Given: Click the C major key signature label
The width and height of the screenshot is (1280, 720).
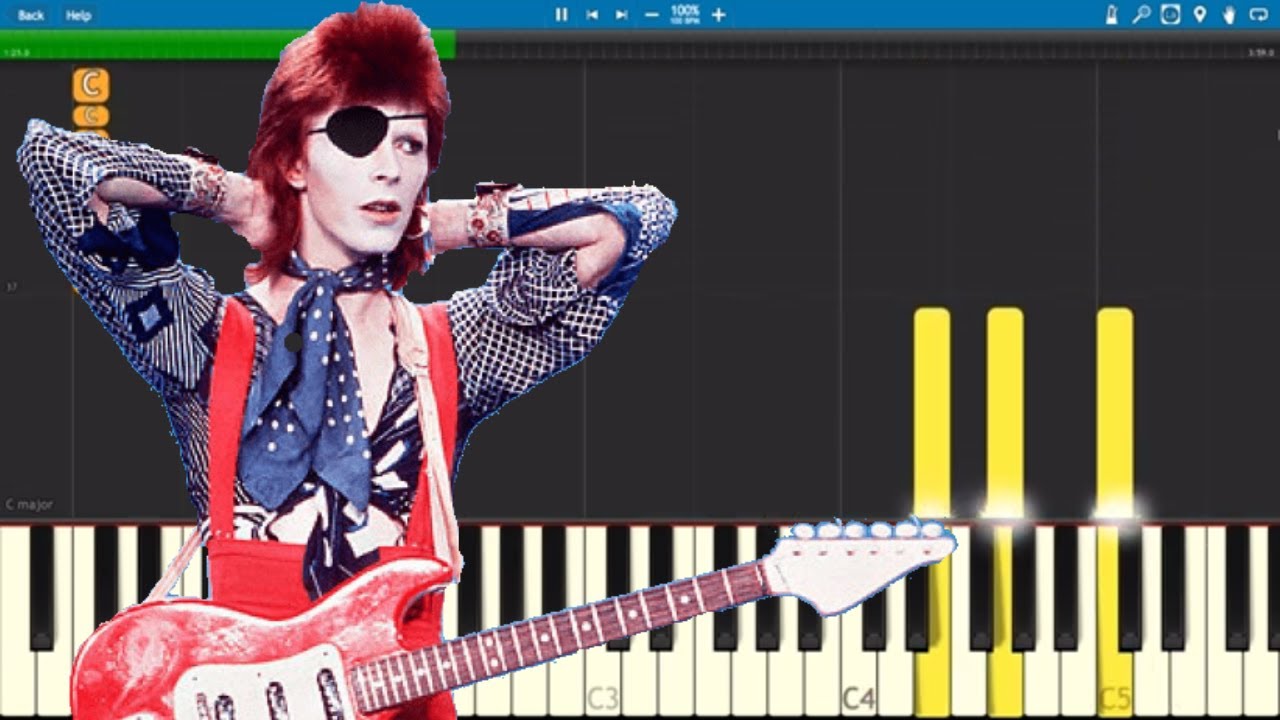Looking at the screenshot, I should [29, 505].
